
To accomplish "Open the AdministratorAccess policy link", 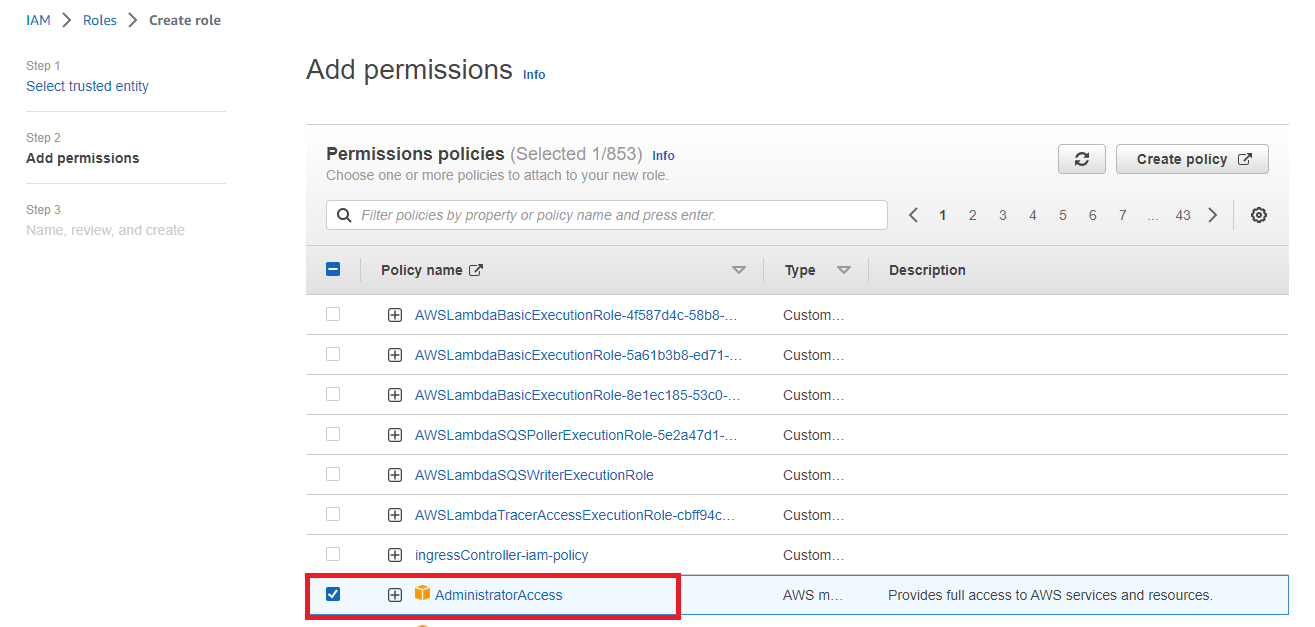I will [498, 595].
